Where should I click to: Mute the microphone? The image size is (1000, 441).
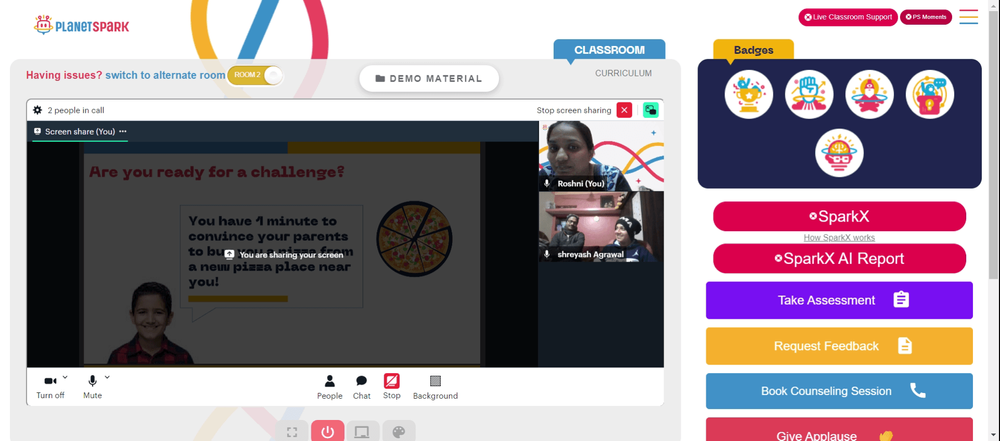(x=92, y=387)
